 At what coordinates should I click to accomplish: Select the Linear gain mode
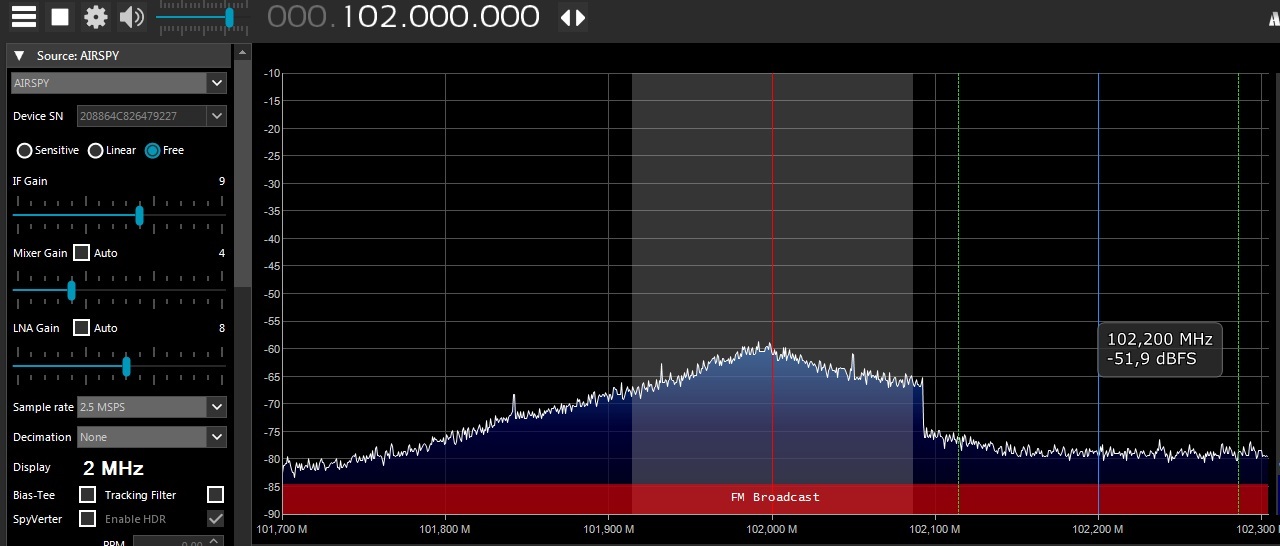coord(96,150)
